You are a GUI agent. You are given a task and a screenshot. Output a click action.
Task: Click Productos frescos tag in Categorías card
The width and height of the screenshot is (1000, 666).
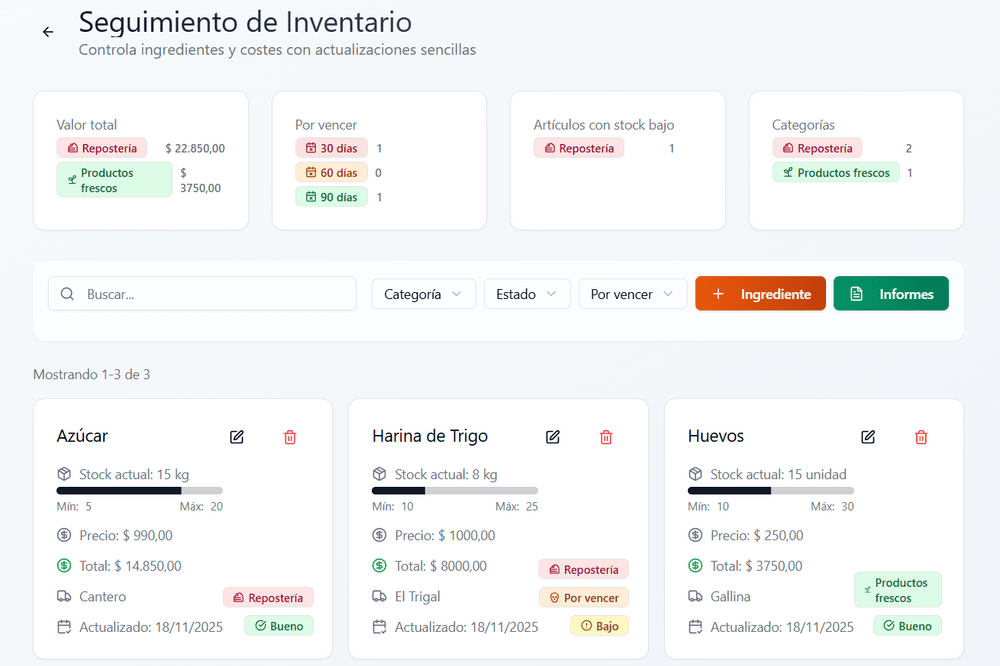pos(835,173)
